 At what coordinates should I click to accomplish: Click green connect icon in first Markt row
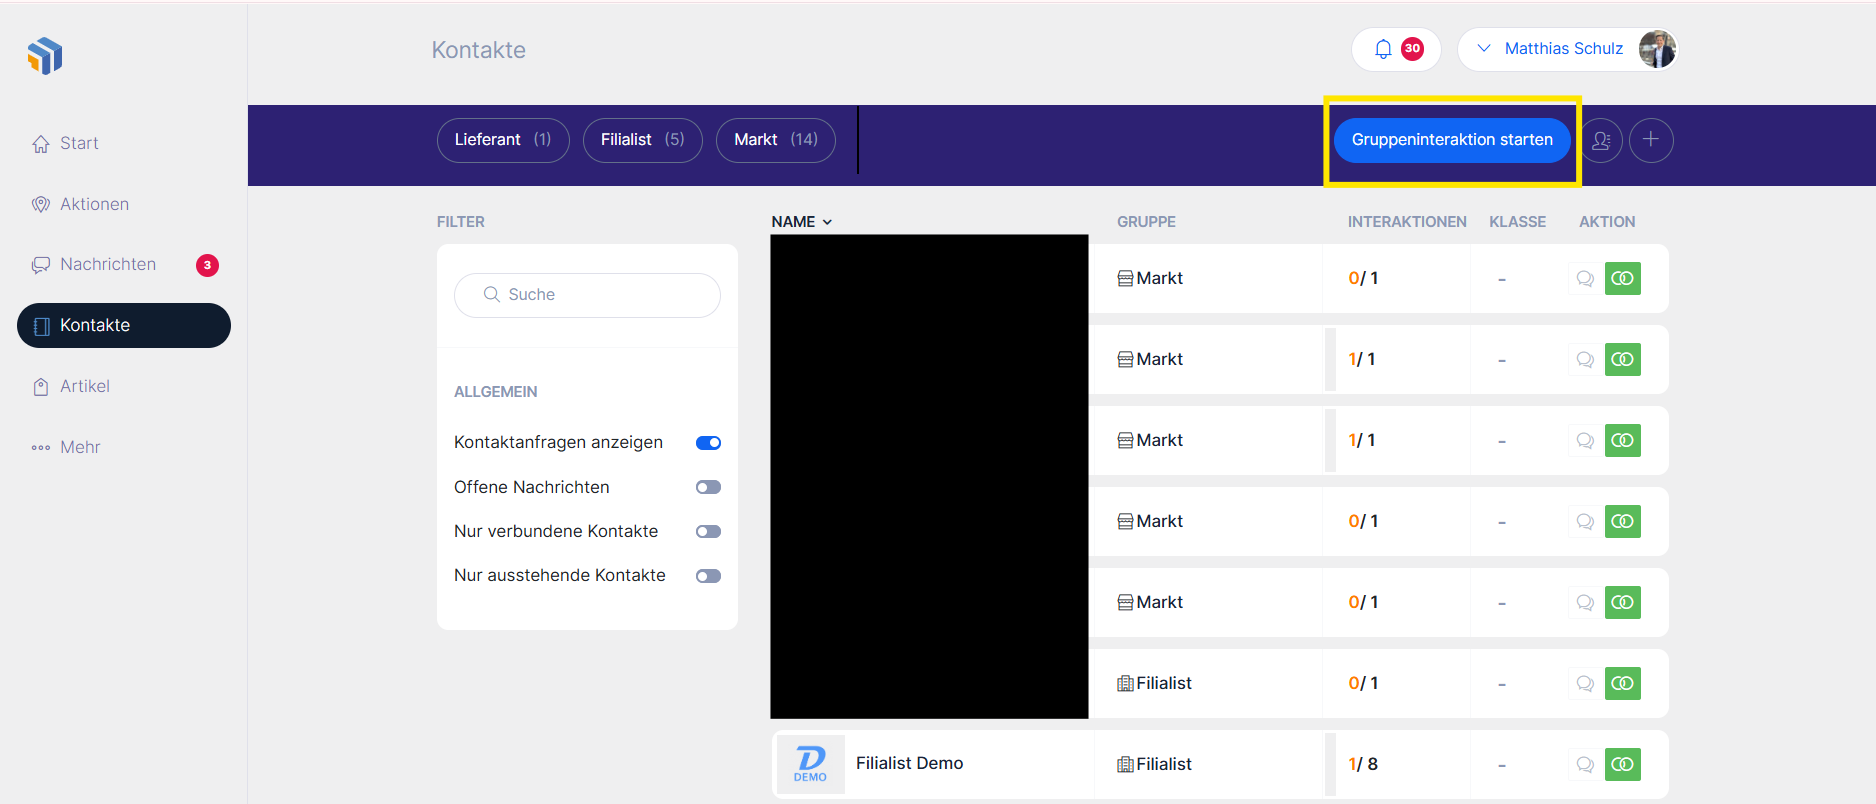click(1622, 279)
